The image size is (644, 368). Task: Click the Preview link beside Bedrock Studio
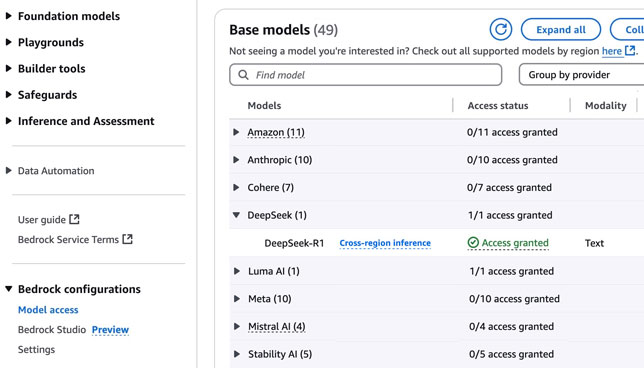[x=110, y=329]
